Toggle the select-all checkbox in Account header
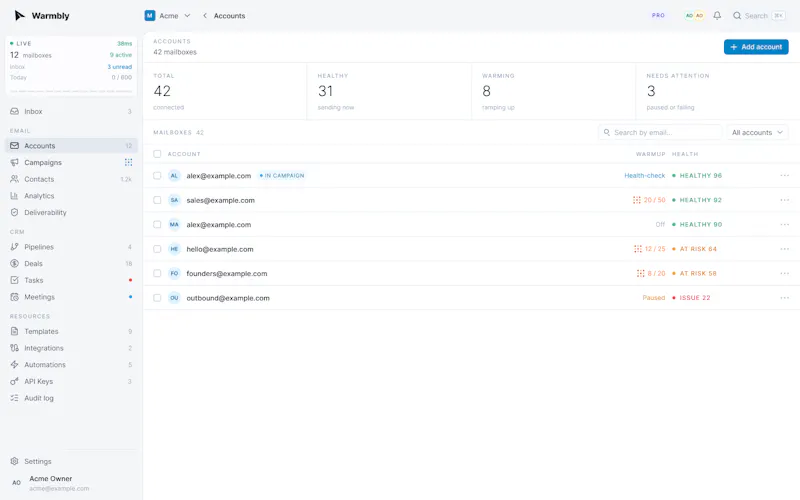This screenshot has height=500, width=800. 157,154
